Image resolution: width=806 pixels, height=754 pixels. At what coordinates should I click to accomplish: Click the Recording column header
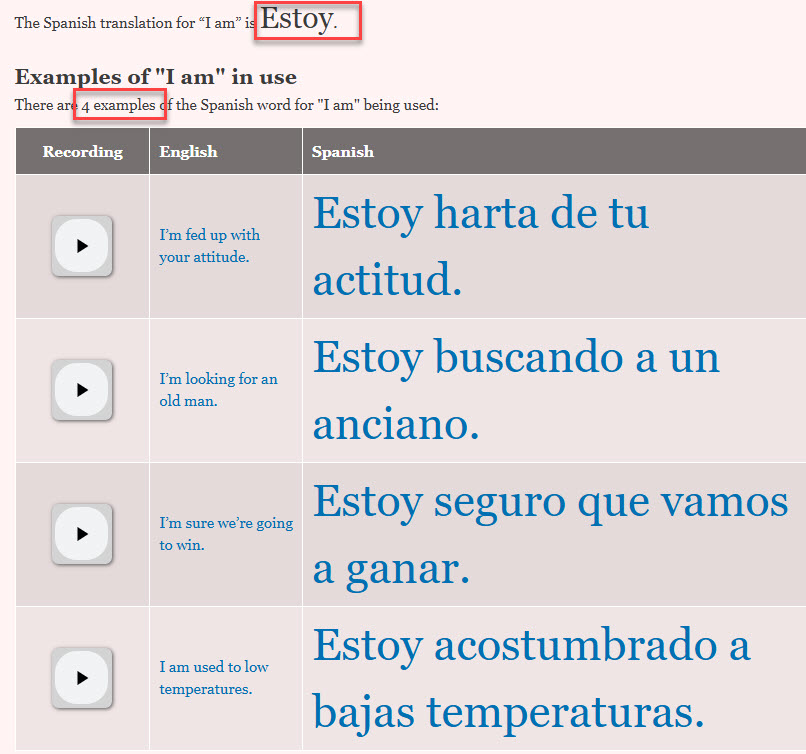click(82, 152)
